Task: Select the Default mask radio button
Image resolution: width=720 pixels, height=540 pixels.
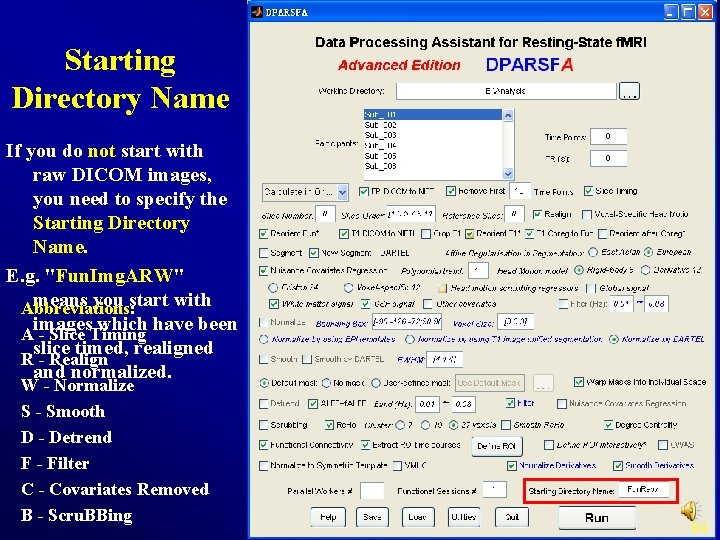Action: [x=264, y=382]
